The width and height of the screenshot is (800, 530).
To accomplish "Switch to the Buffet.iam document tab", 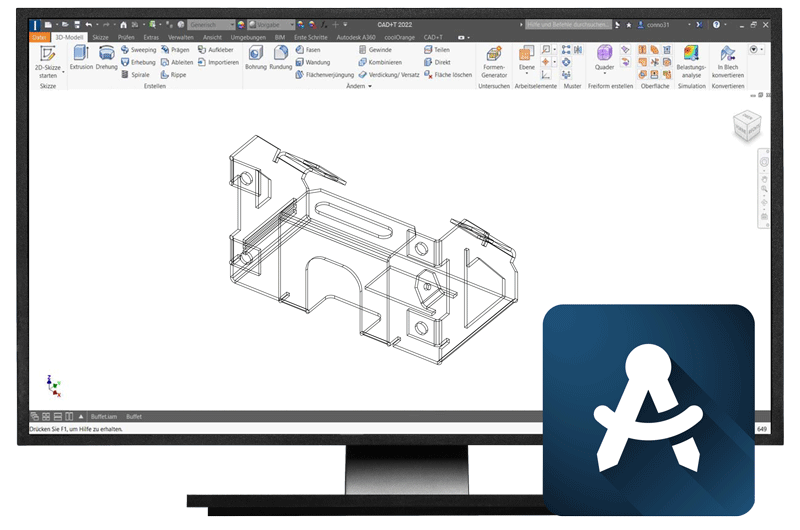I will coord(104,417).
